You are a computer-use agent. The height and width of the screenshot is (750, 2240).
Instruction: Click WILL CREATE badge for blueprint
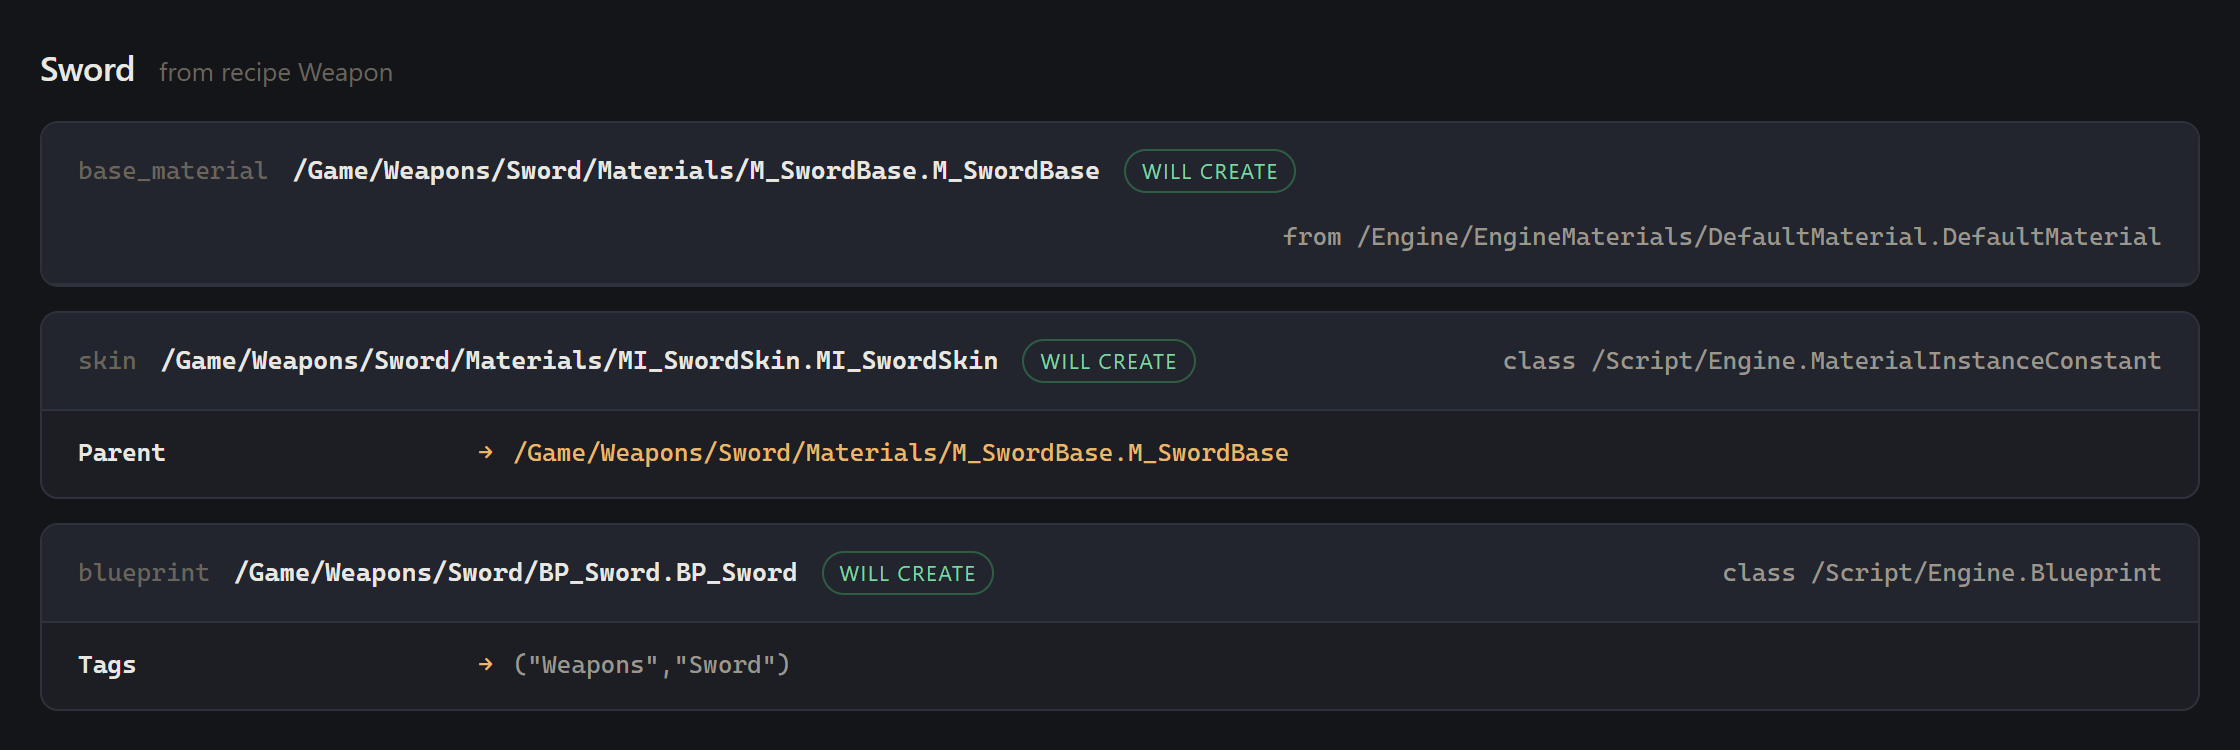[x=907, y=573]
